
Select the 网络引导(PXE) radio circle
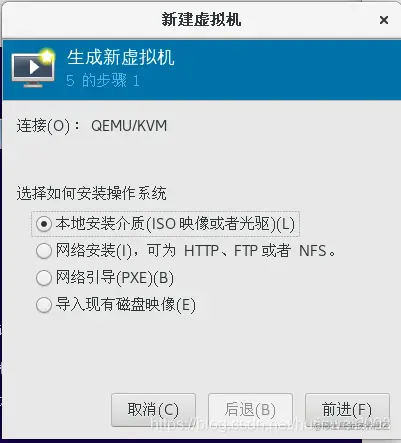click(44, 278)
